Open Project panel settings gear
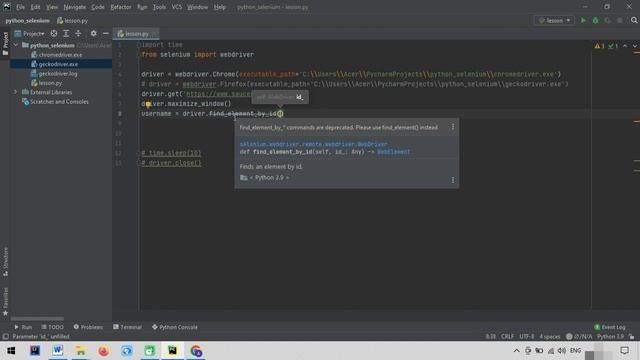Image resolution: width=640 pixels, height=360 pixels. pos(93,33)
